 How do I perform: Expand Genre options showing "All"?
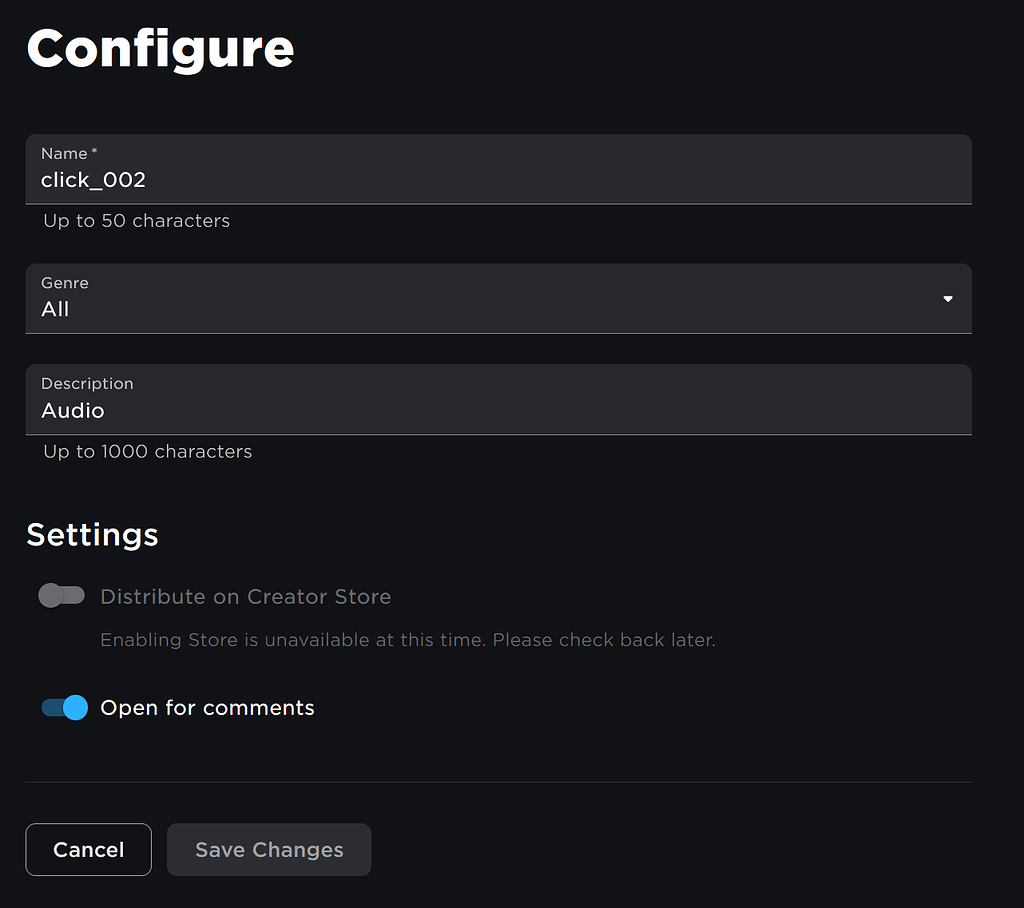tap(499, 298)
